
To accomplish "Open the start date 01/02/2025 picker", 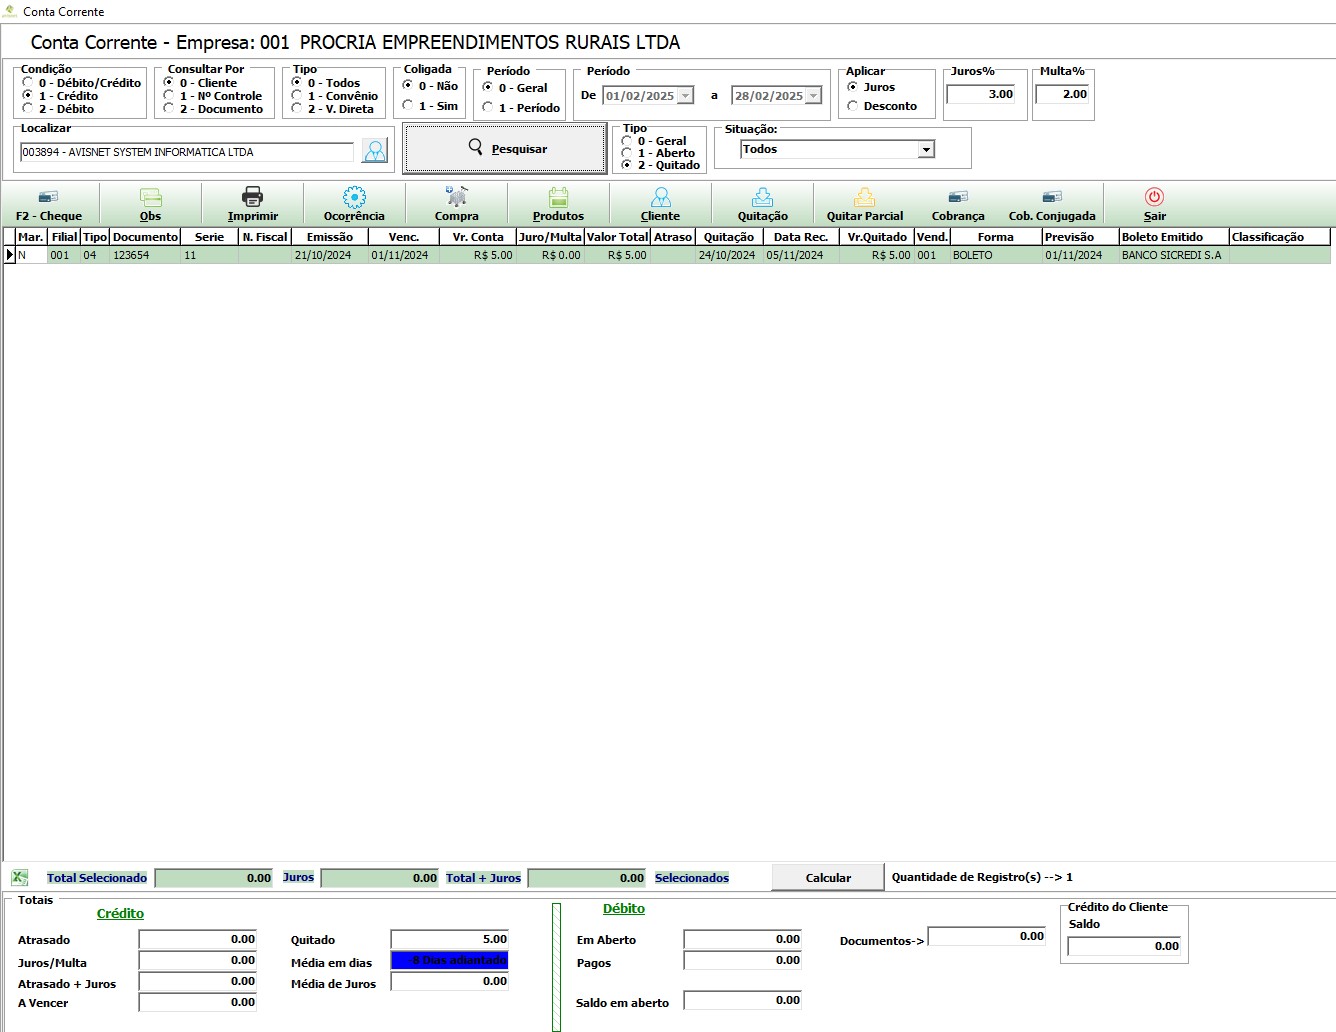I will click(685, 96).
